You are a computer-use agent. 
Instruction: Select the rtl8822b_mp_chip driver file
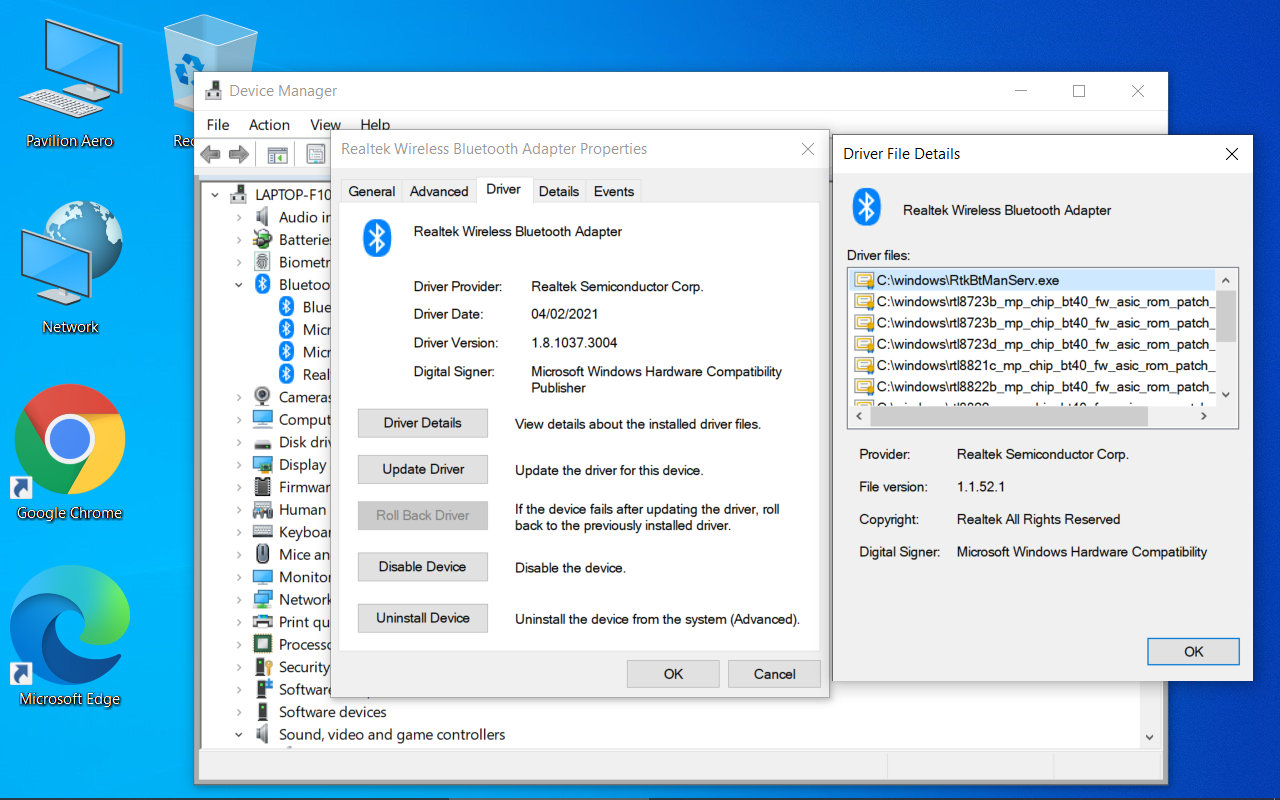(1032, 387)
